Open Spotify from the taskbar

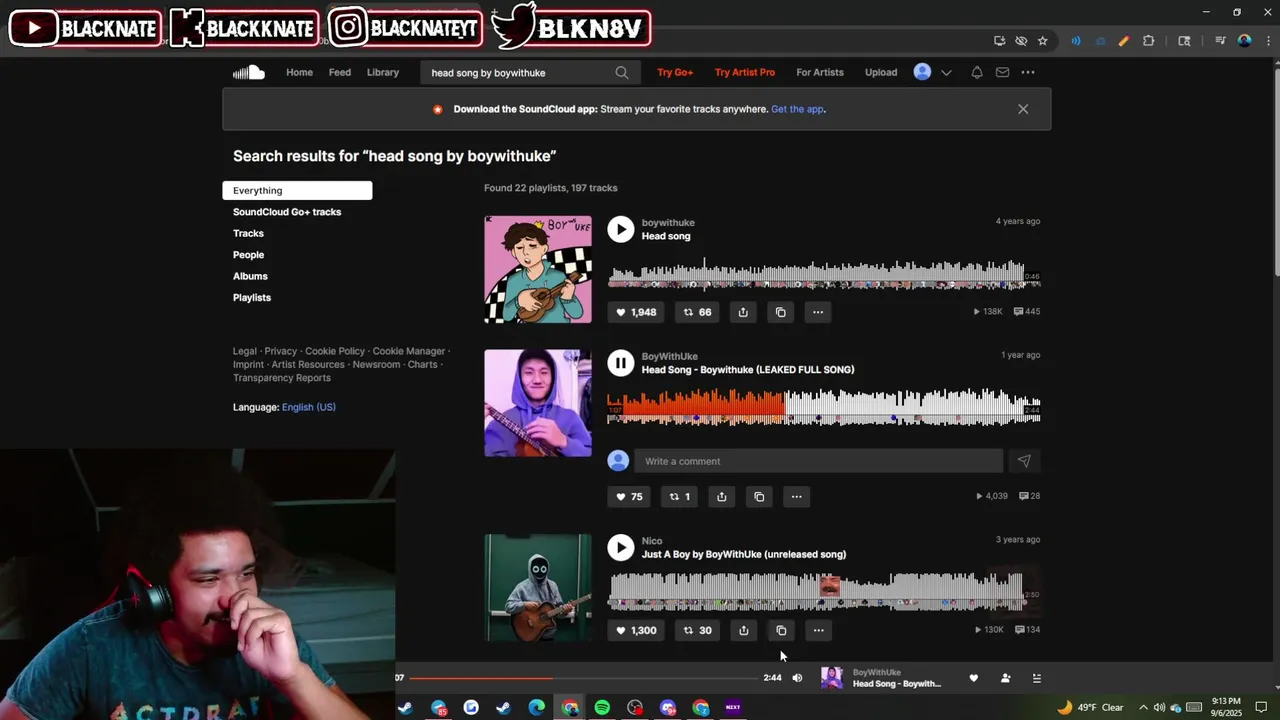click(602, 707)
